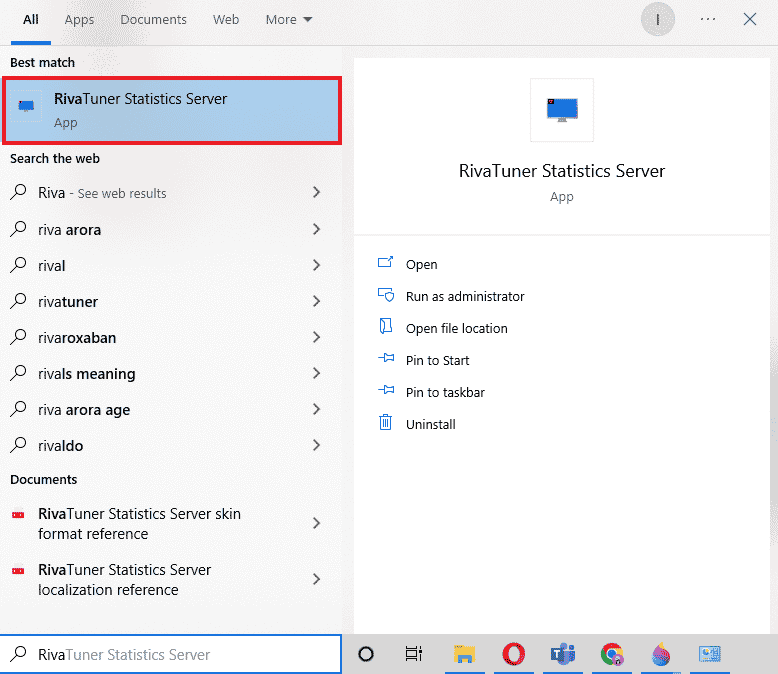Viewport: 778px width, 674px height.
Task: Open the three-dot options menu
Action: pyautogui.click(x=708, y=19)
